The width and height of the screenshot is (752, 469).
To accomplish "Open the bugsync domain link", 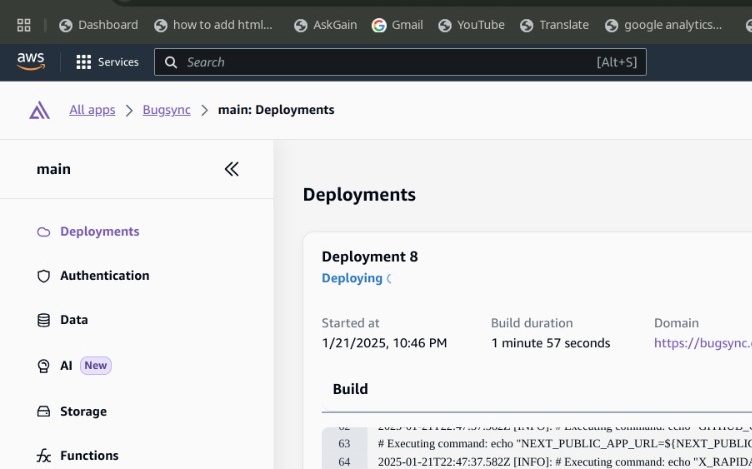I will tap(703, 343).
